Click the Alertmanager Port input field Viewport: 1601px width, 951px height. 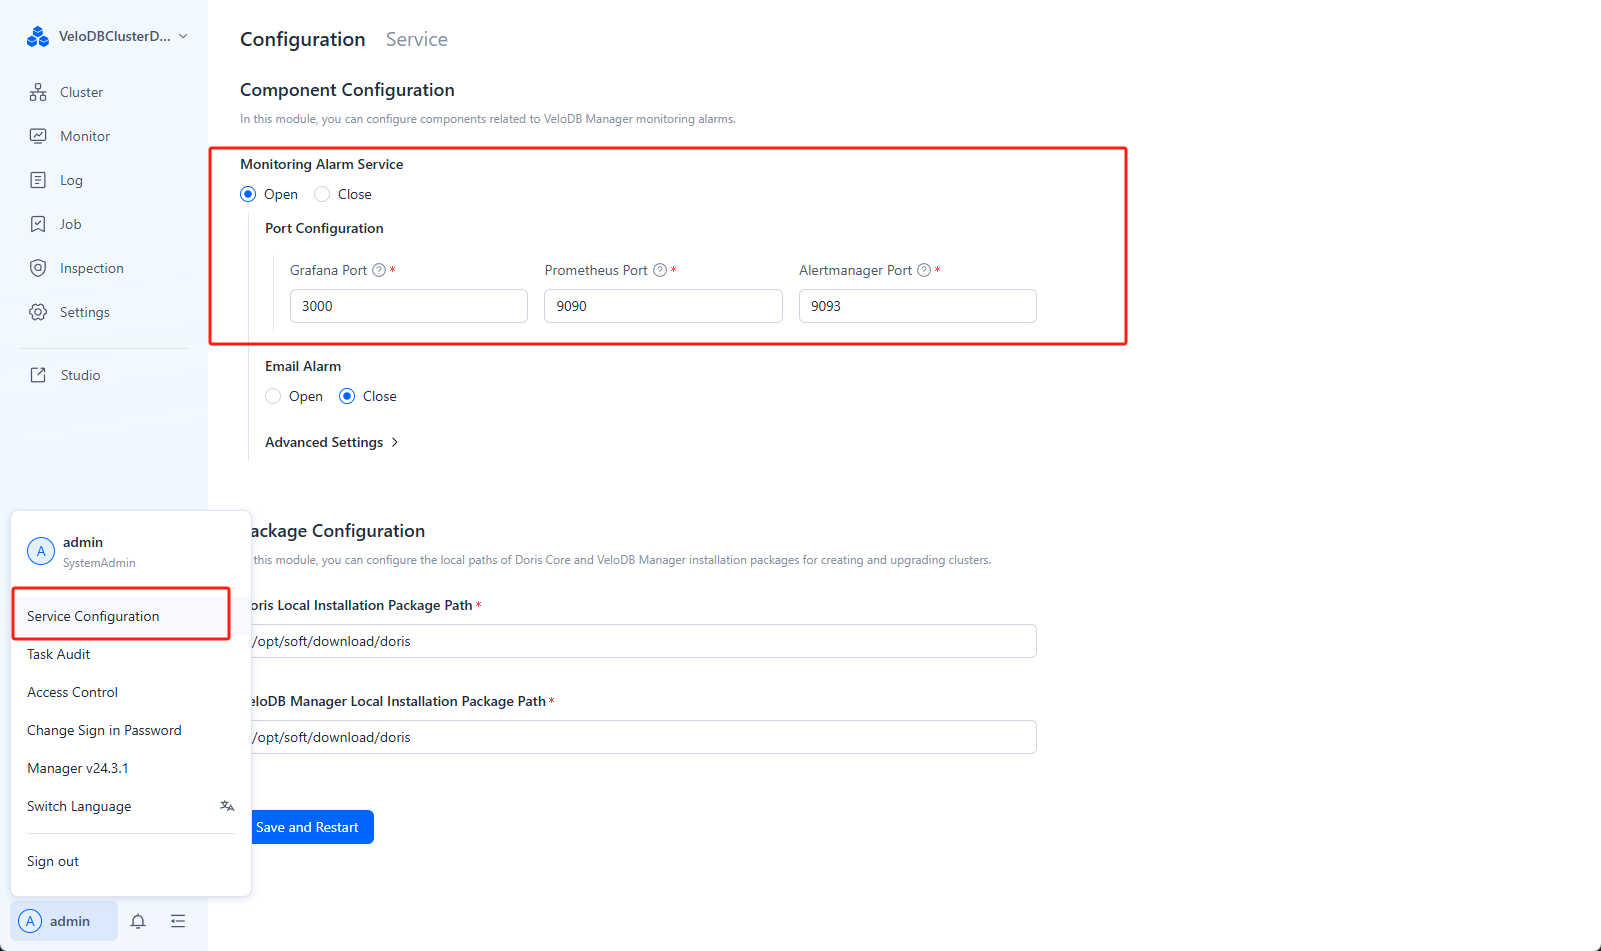917,306
